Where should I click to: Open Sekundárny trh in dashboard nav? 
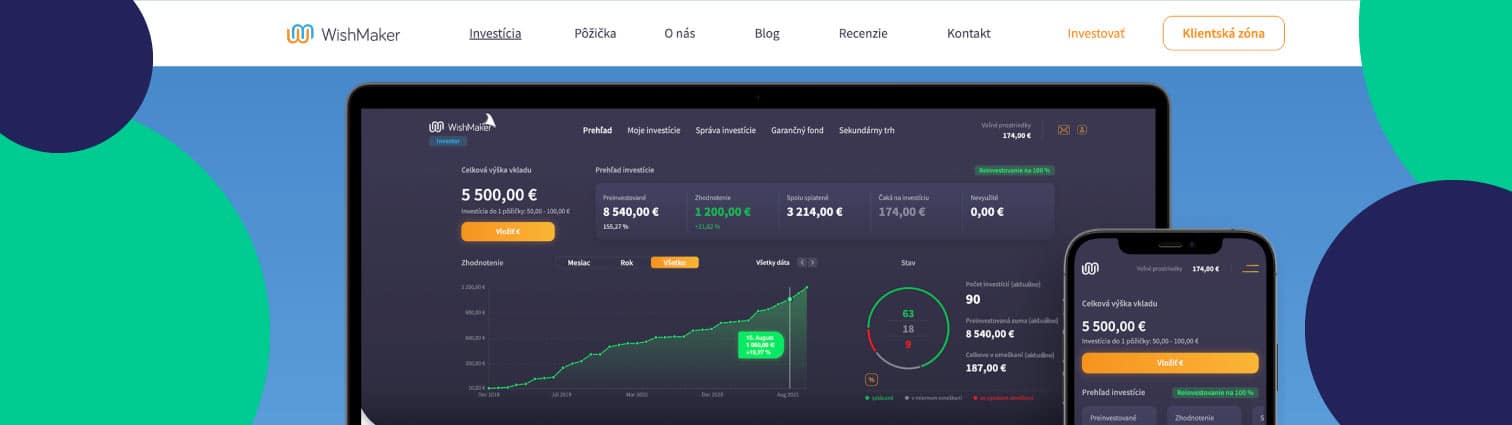pos(867,130)
